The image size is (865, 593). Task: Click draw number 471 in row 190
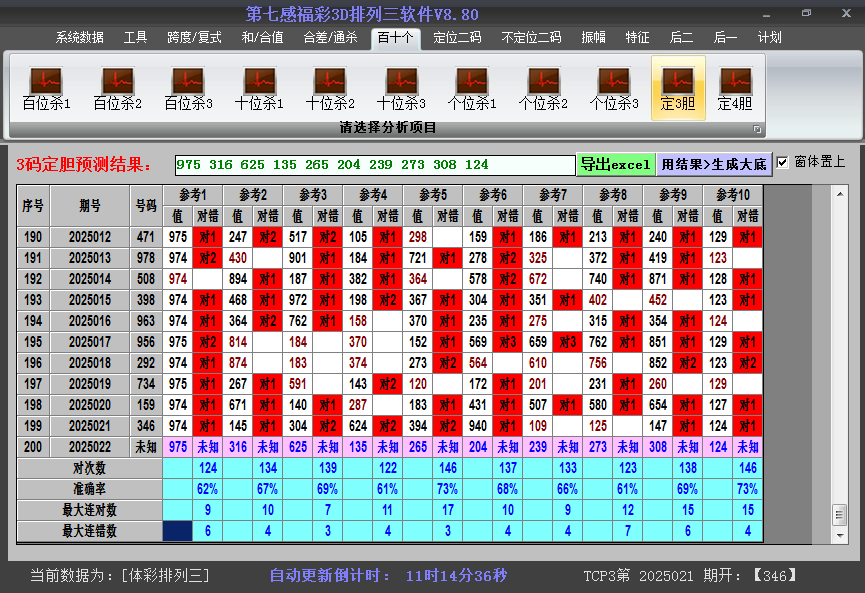coord(146,237)
